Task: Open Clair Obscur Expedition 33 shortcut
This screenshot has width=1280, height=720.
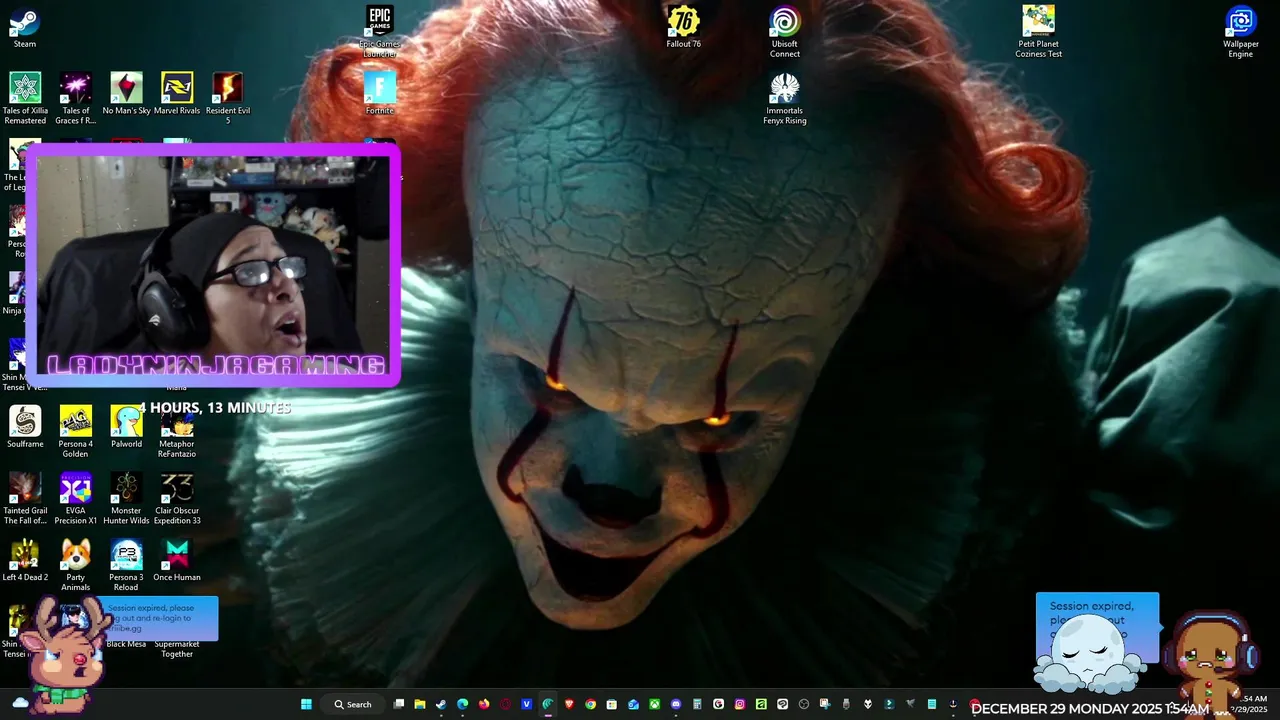Action: point(177,498)
